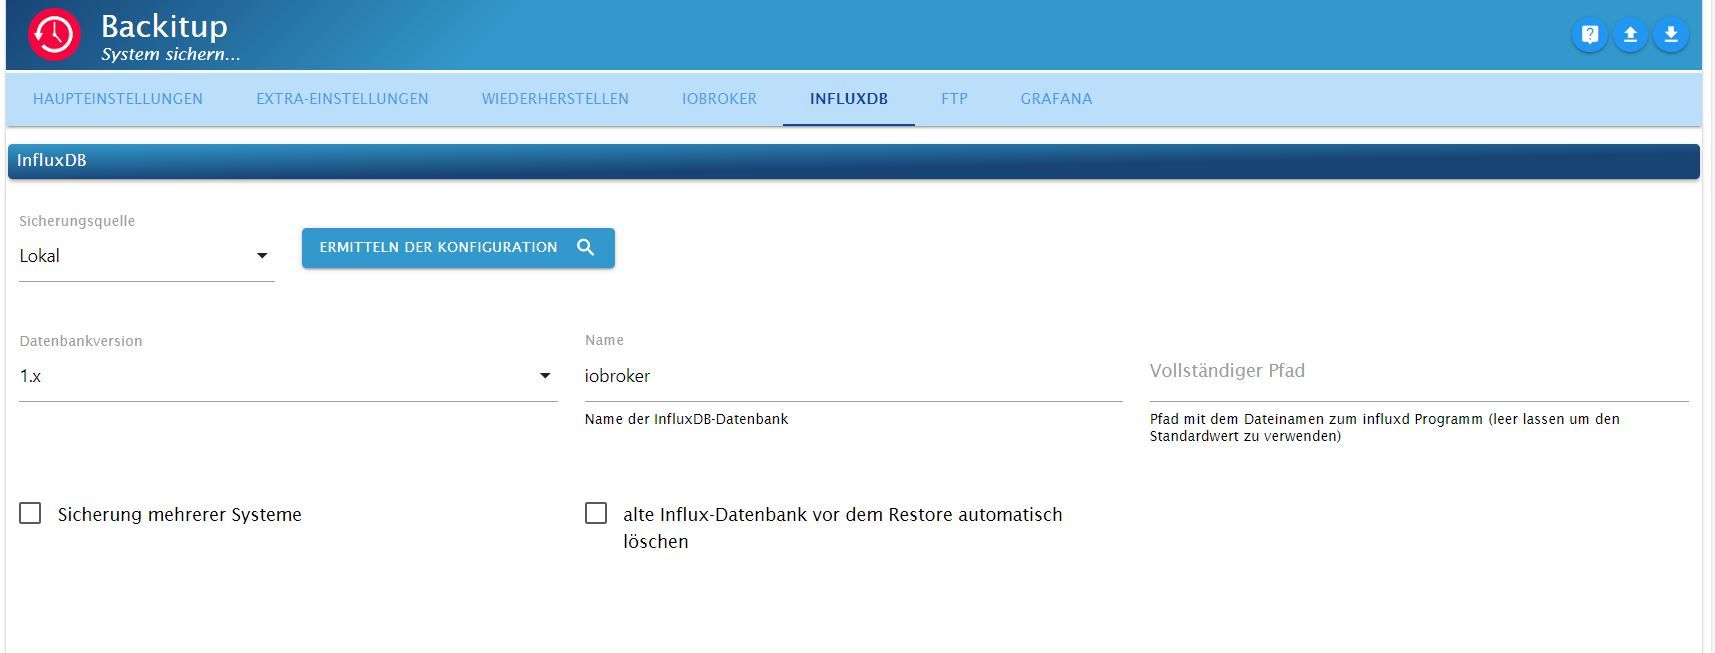Switch to the Extra-Einstellungen tab
Image resolution: width=1715 pixels, height=653 pixels.
tap(342, 99)
